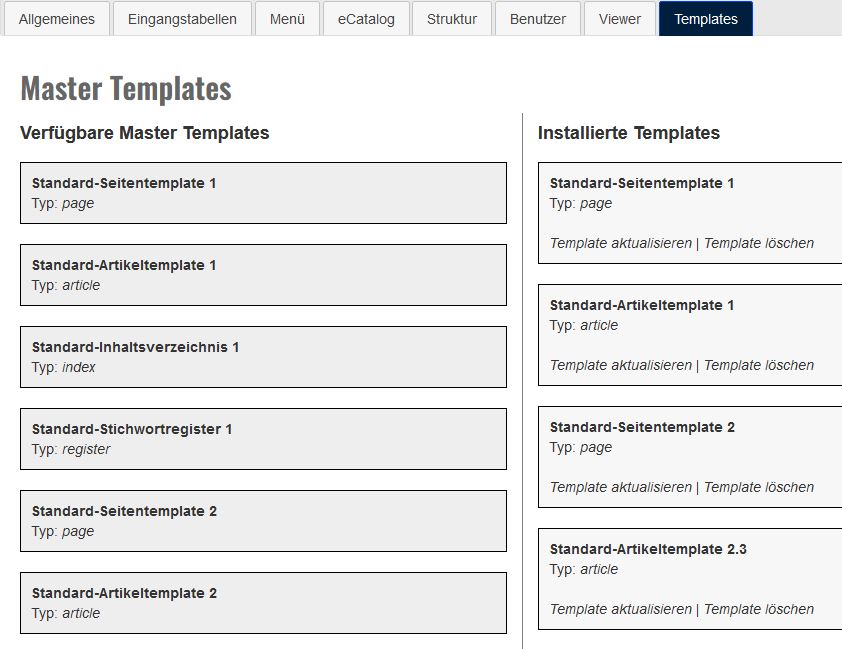
Task: Select available Standard-Seitentemplate 1 master template
Action: click(x=263, y=193)
